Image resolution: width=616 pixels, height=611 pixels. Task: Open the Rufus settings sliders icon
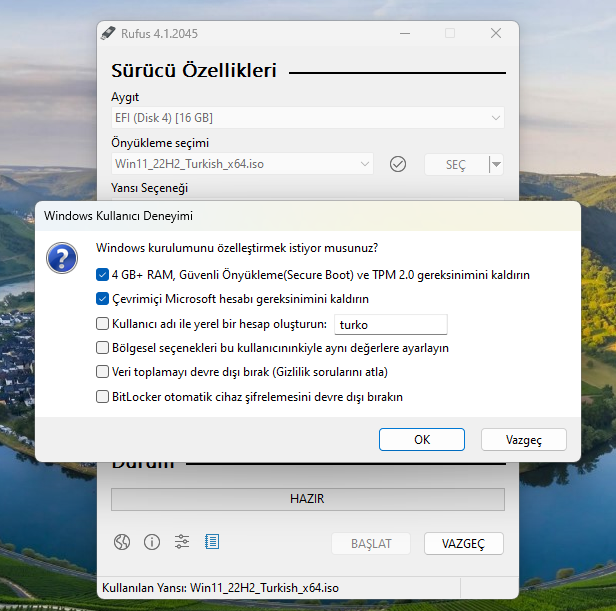182,542
